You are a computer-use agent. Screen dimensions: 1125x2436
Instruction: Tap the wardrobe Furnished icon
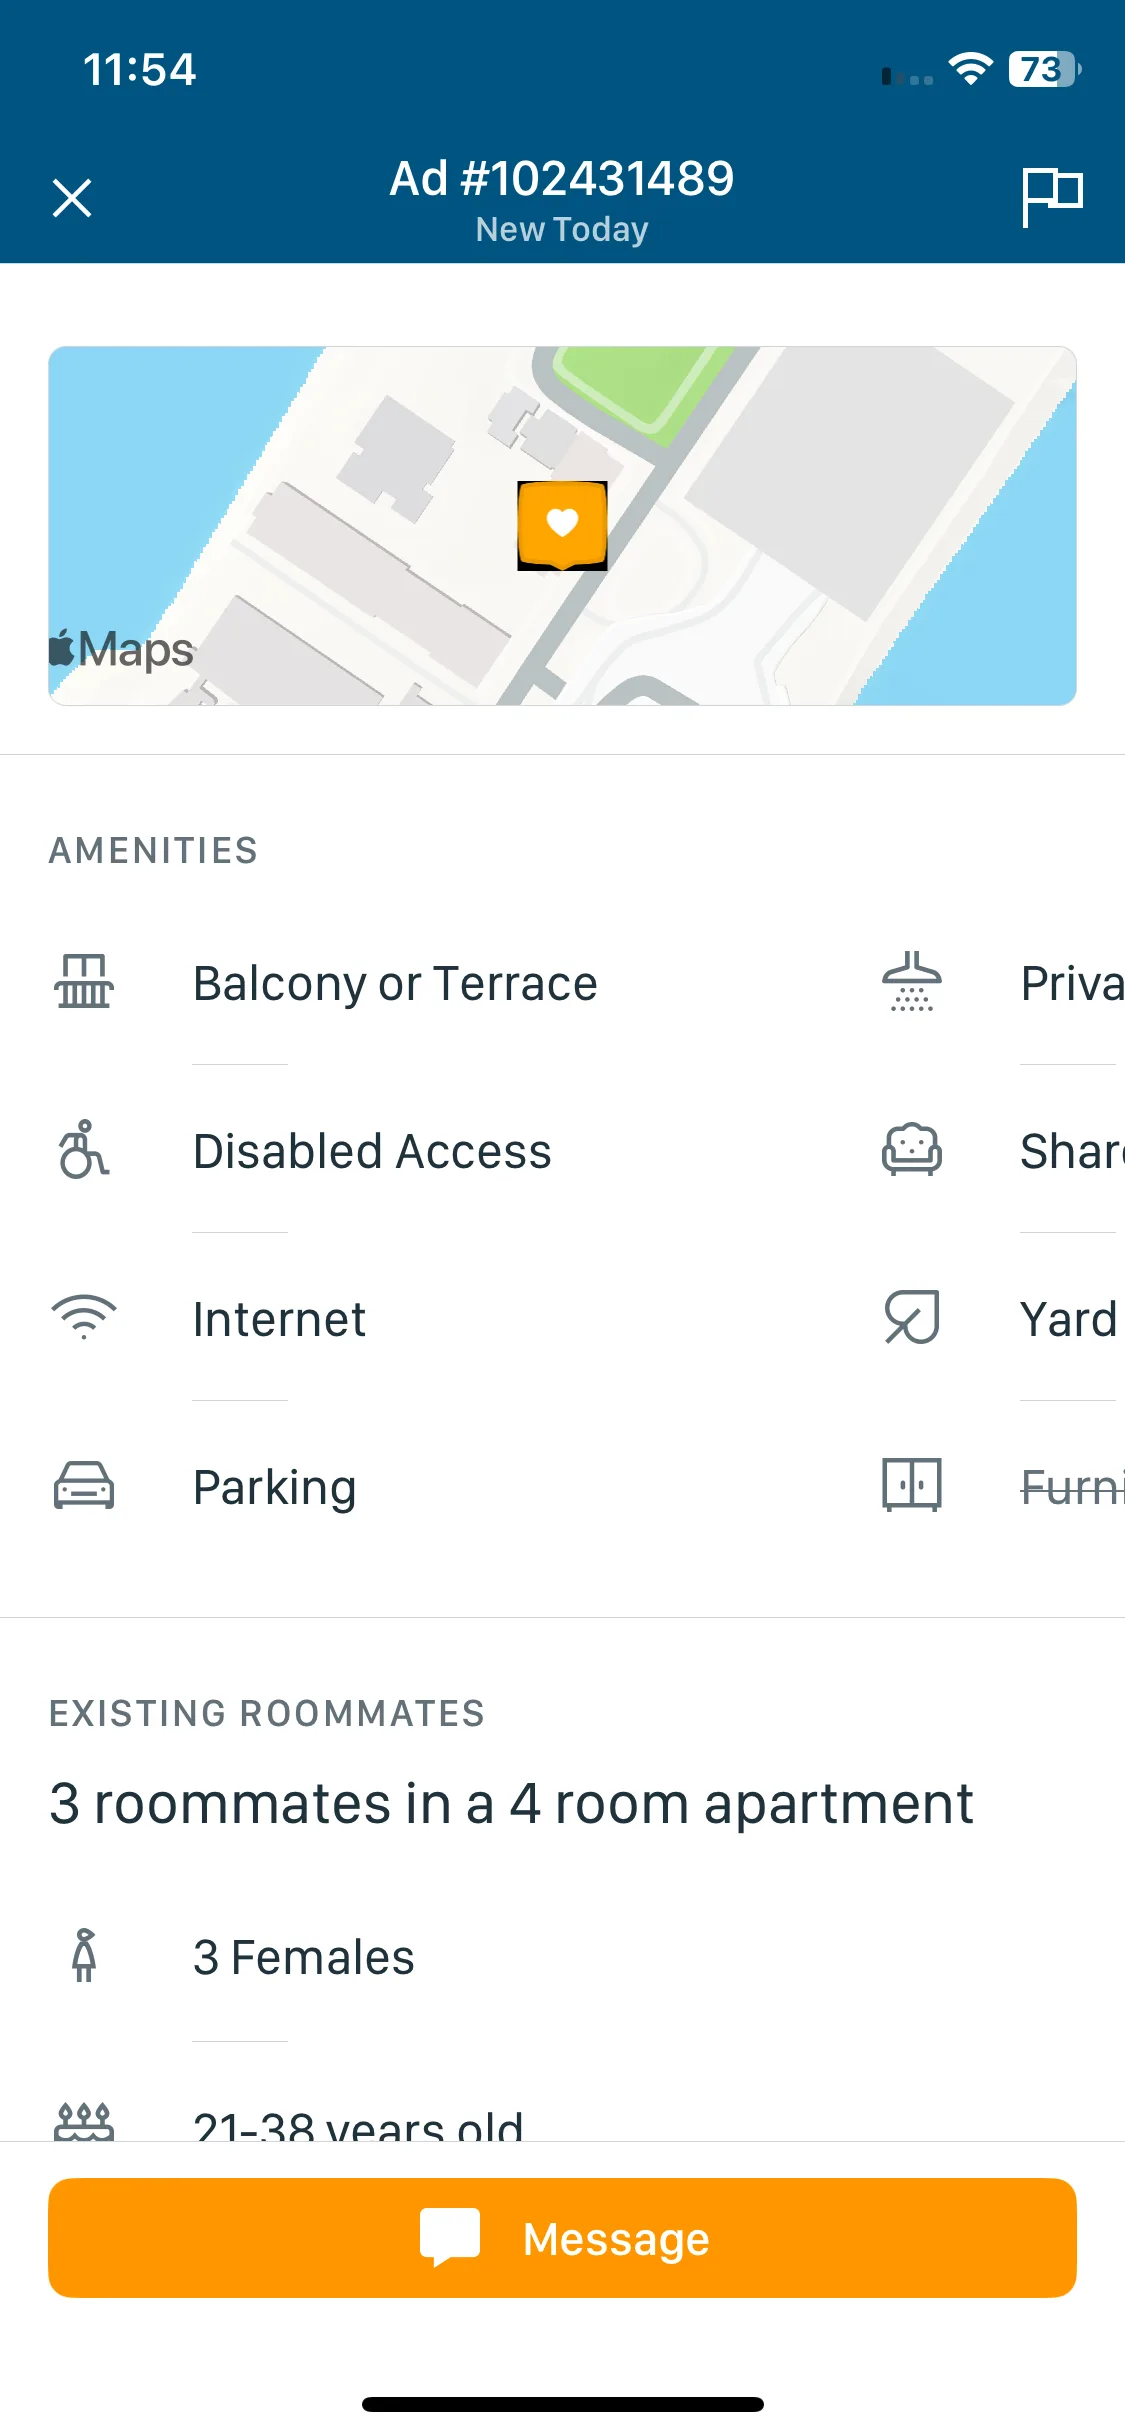point(911,1485)
